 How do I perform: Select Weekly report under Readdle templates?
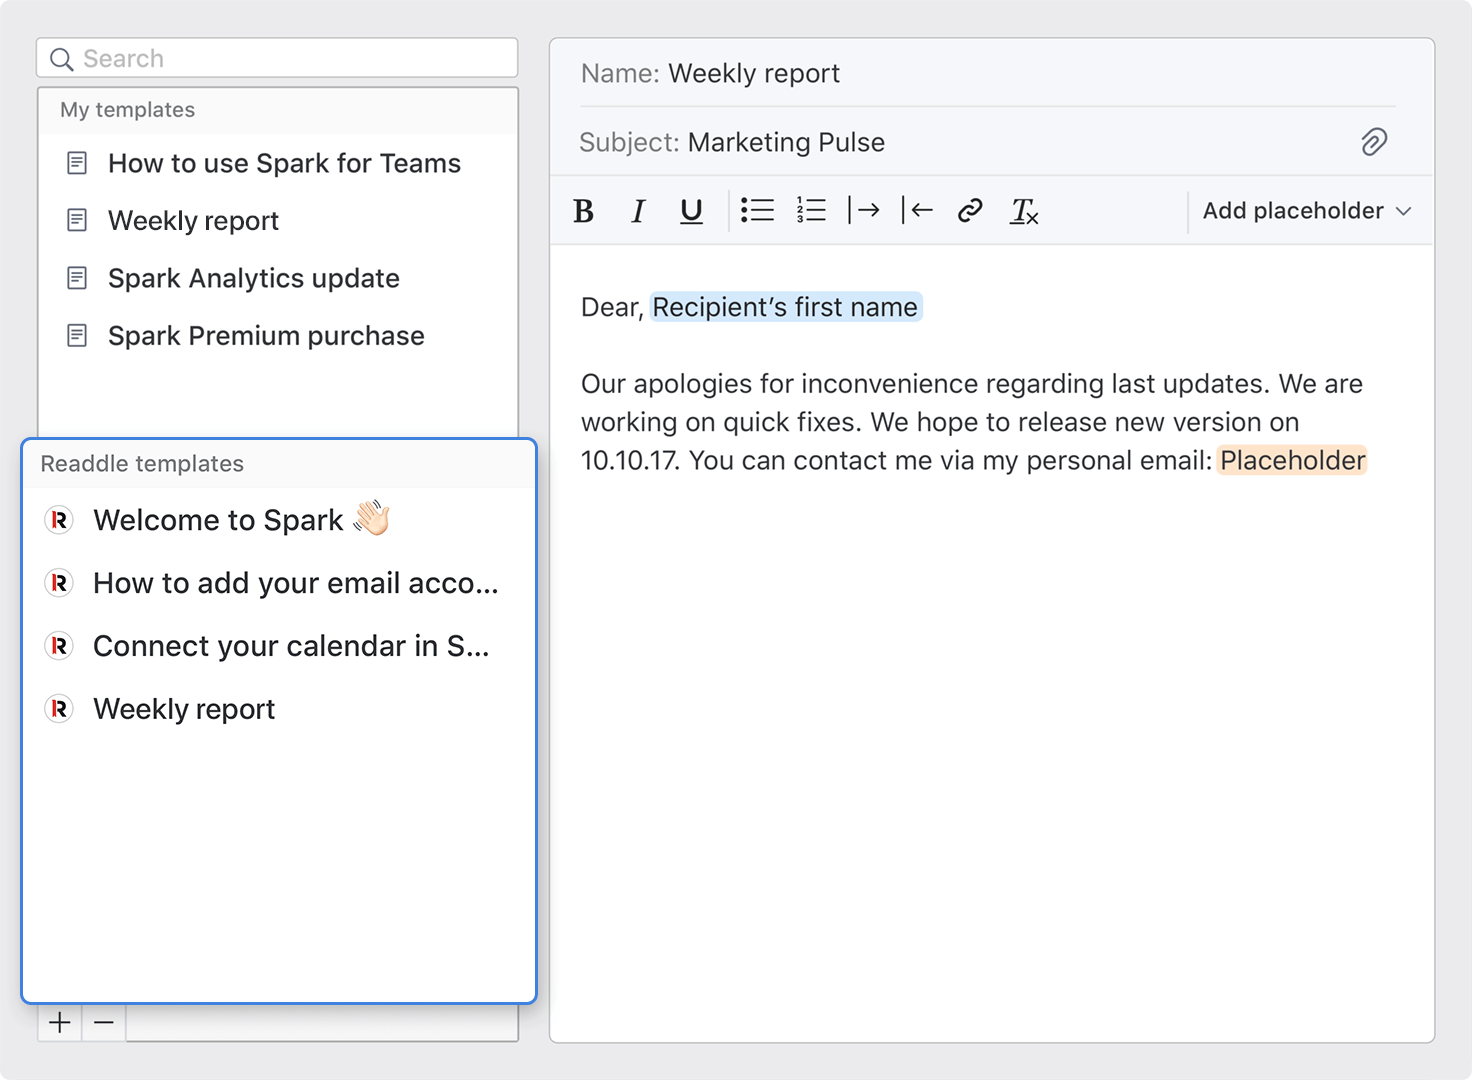coord(279,709)
